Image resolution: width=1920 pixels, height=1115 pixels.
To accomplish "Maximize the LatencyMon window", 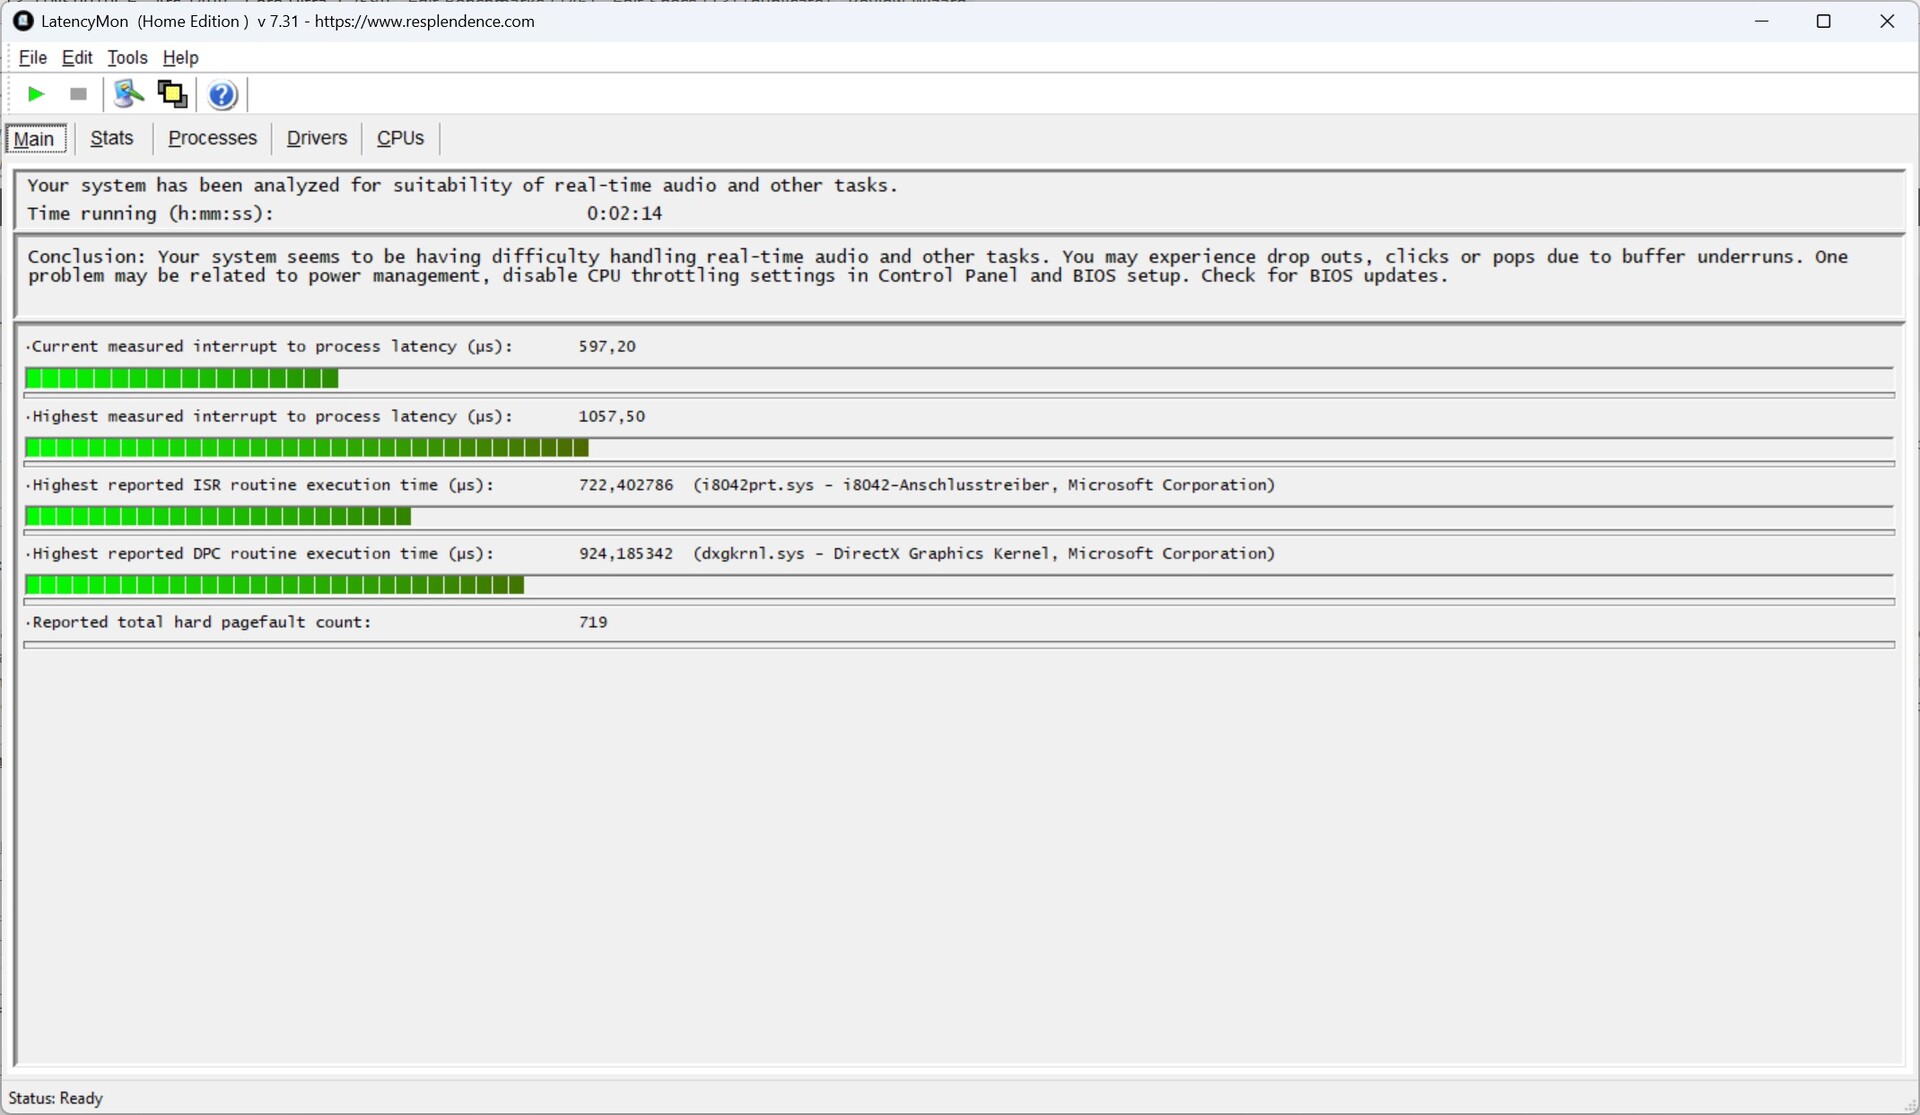I will (x=1823, y=21).
